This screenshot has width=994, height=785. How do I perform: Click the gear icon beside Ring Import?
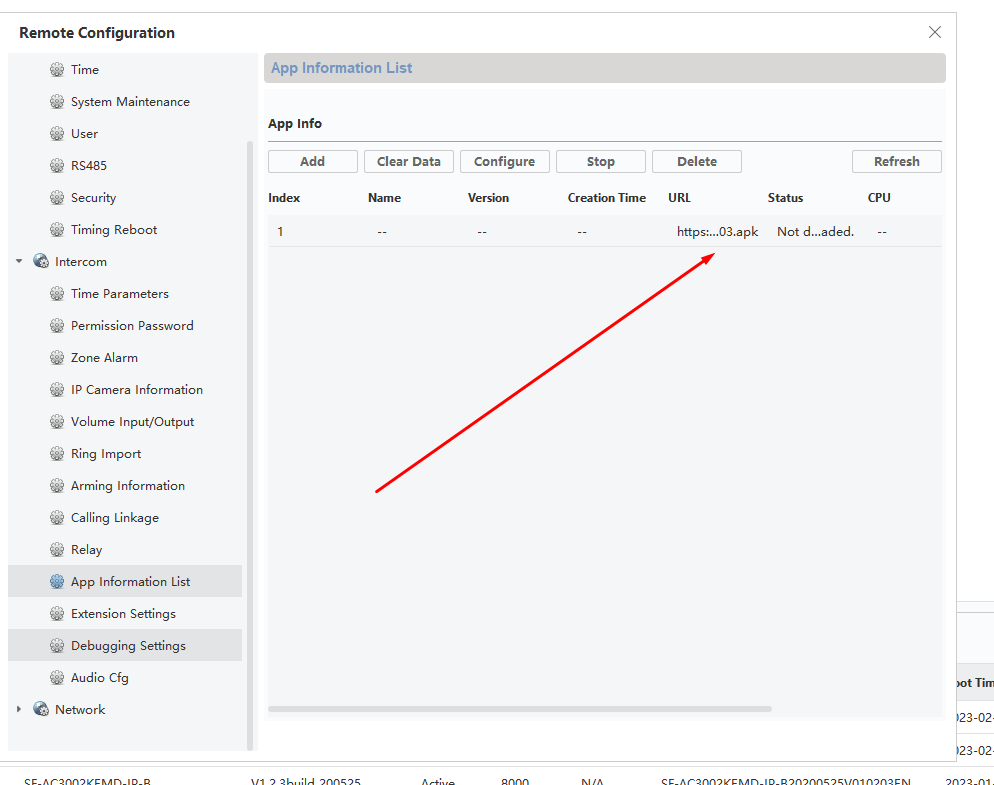(x=57, y=453)
